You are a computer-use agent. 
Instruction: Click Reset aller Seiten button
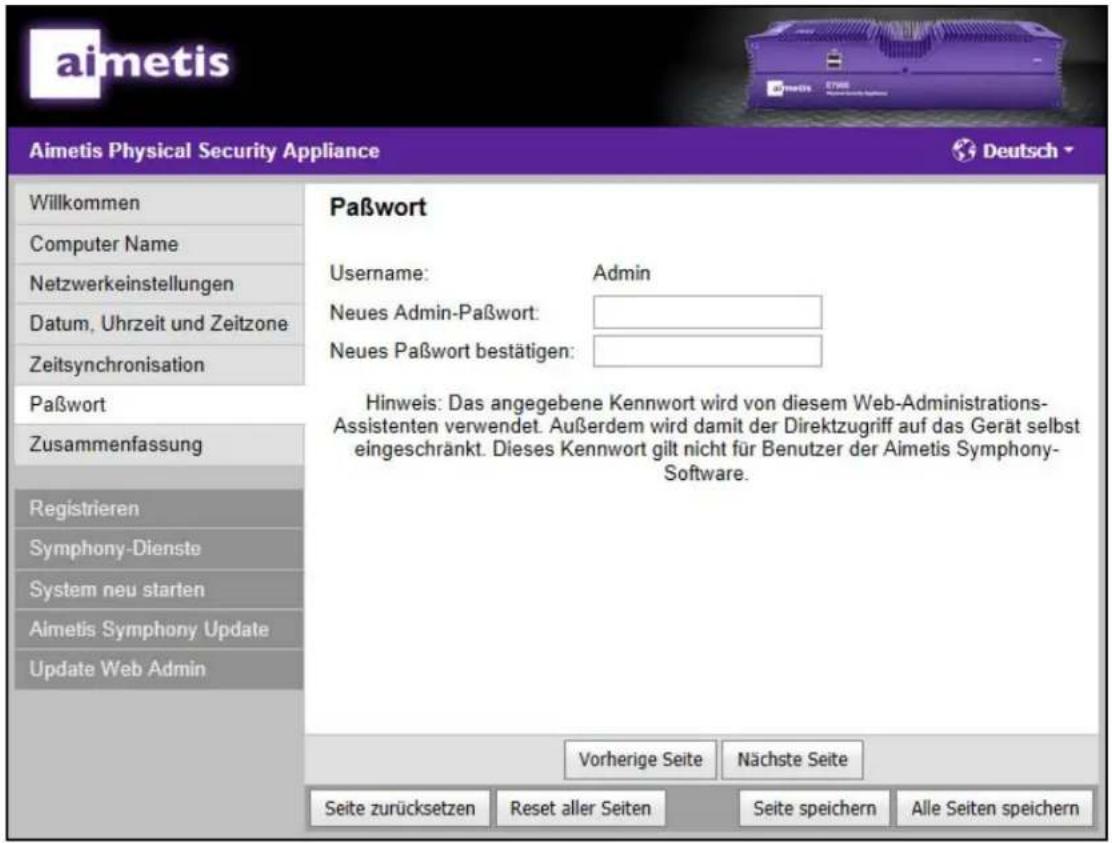point(580,808)
